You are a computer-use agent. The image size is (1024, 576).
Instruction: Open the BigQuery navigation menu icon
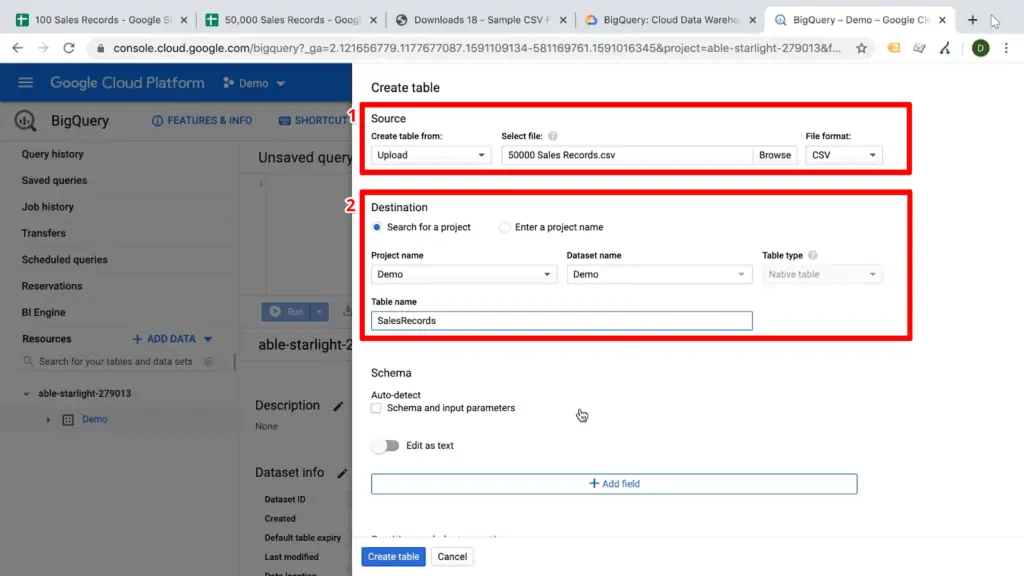coord(25,83)
